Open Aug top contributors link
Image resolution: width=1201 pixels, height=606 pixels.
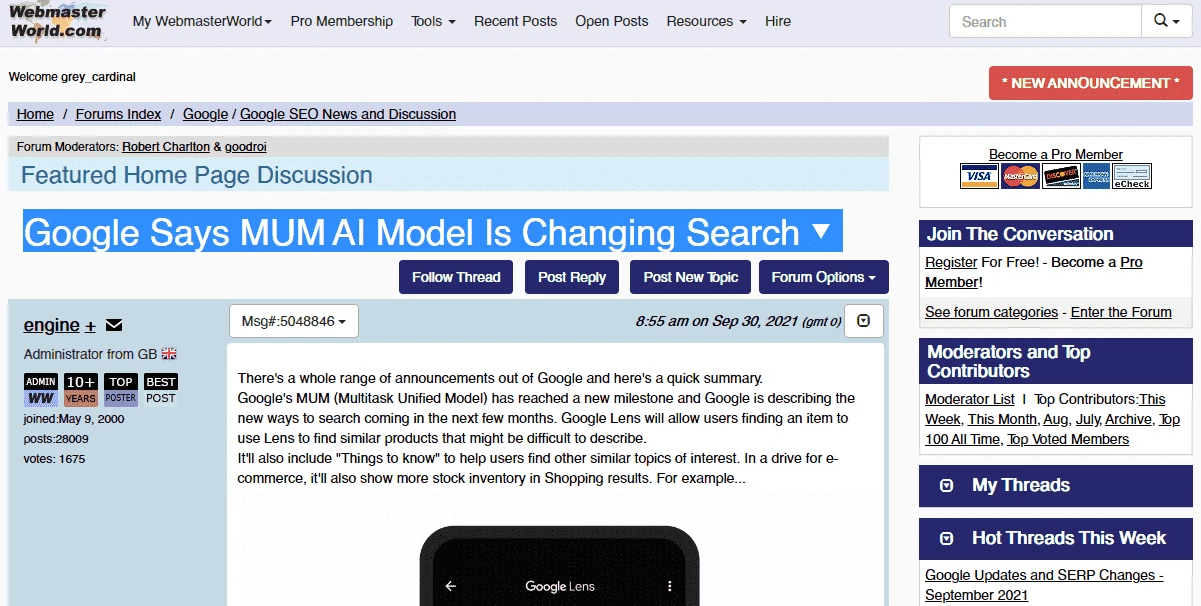(x=1055, y=419)
